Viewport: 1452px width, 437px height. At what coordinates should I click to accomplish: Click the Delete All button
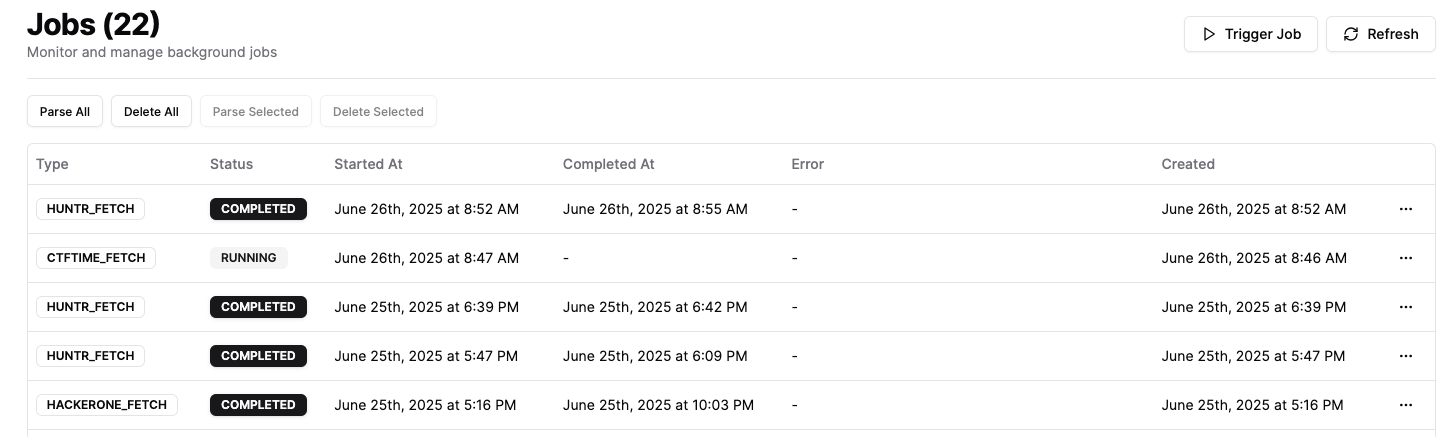click(x=151, y=112)
